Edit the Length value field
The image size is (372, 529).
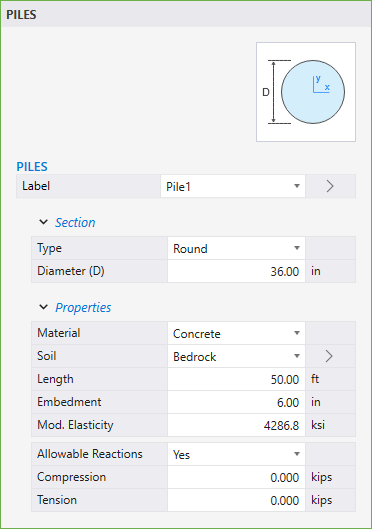click(236, 379)
